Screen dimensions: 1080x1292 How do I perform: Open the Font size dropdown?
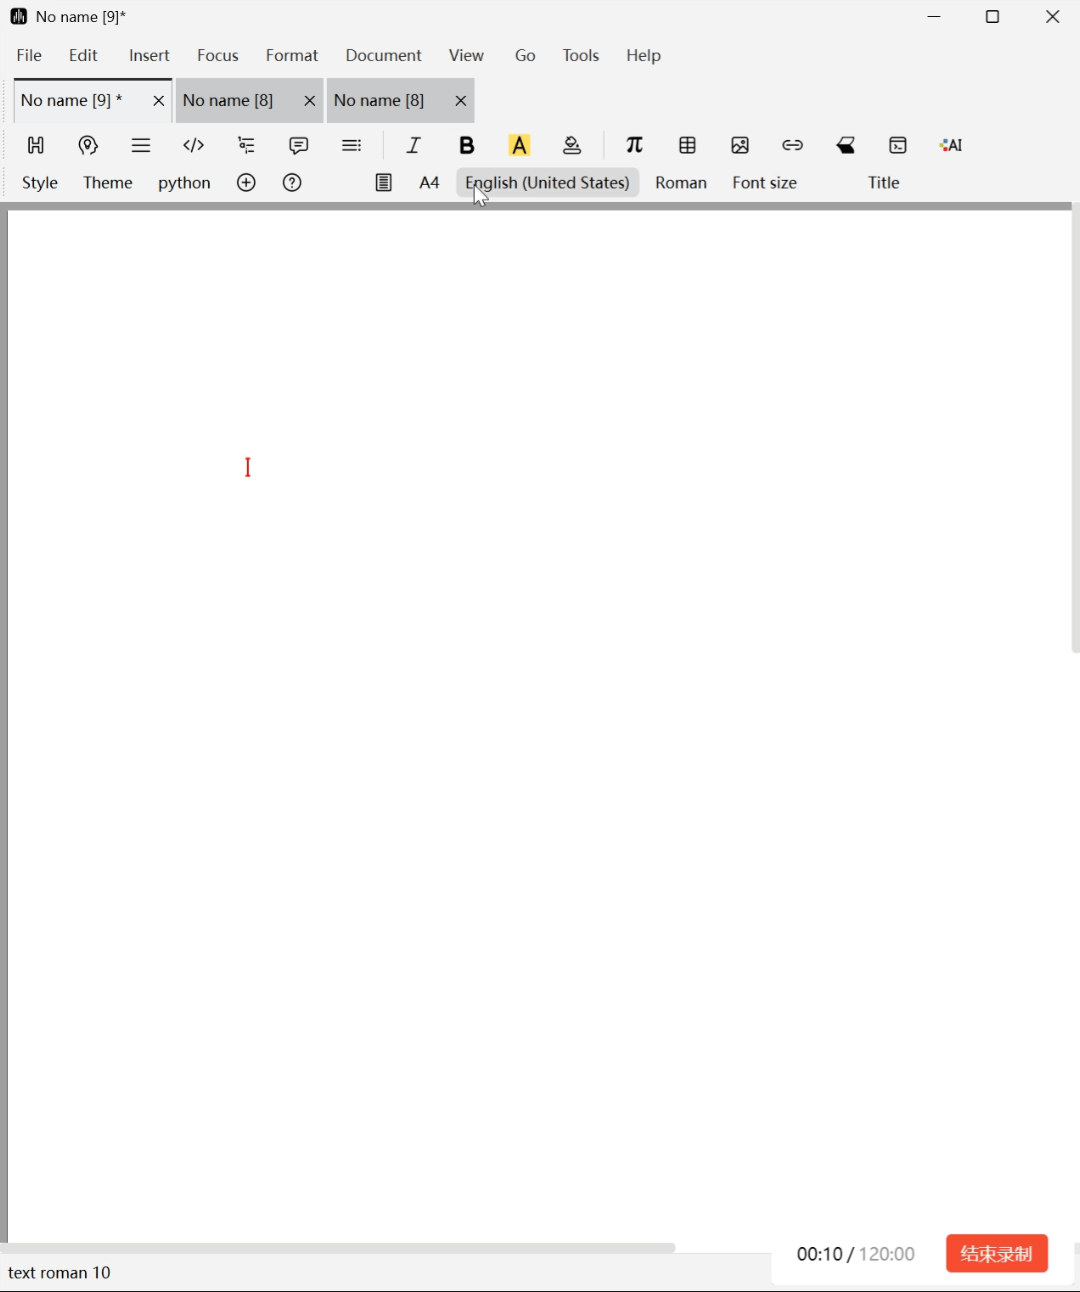coord(764,183)
